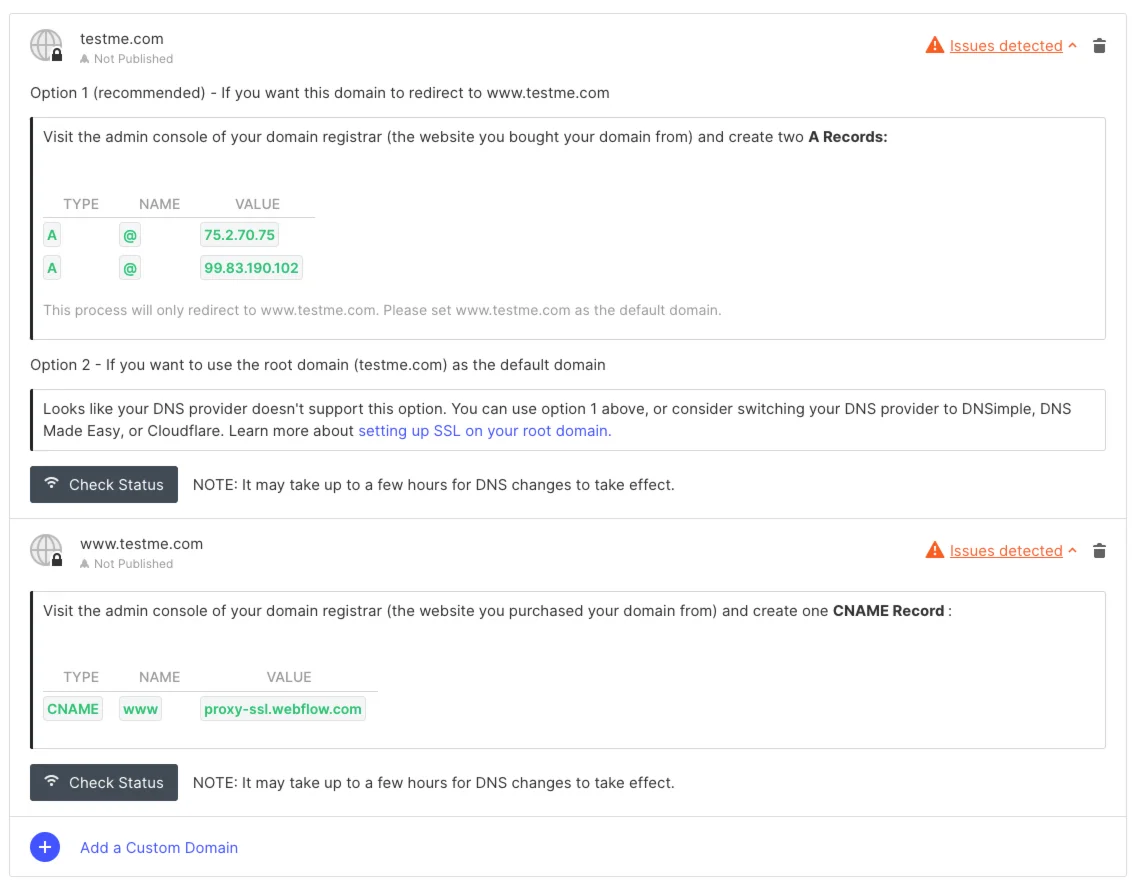Click the plus icon for adding a custom domain
The image size is (1133, 882).
45,847
